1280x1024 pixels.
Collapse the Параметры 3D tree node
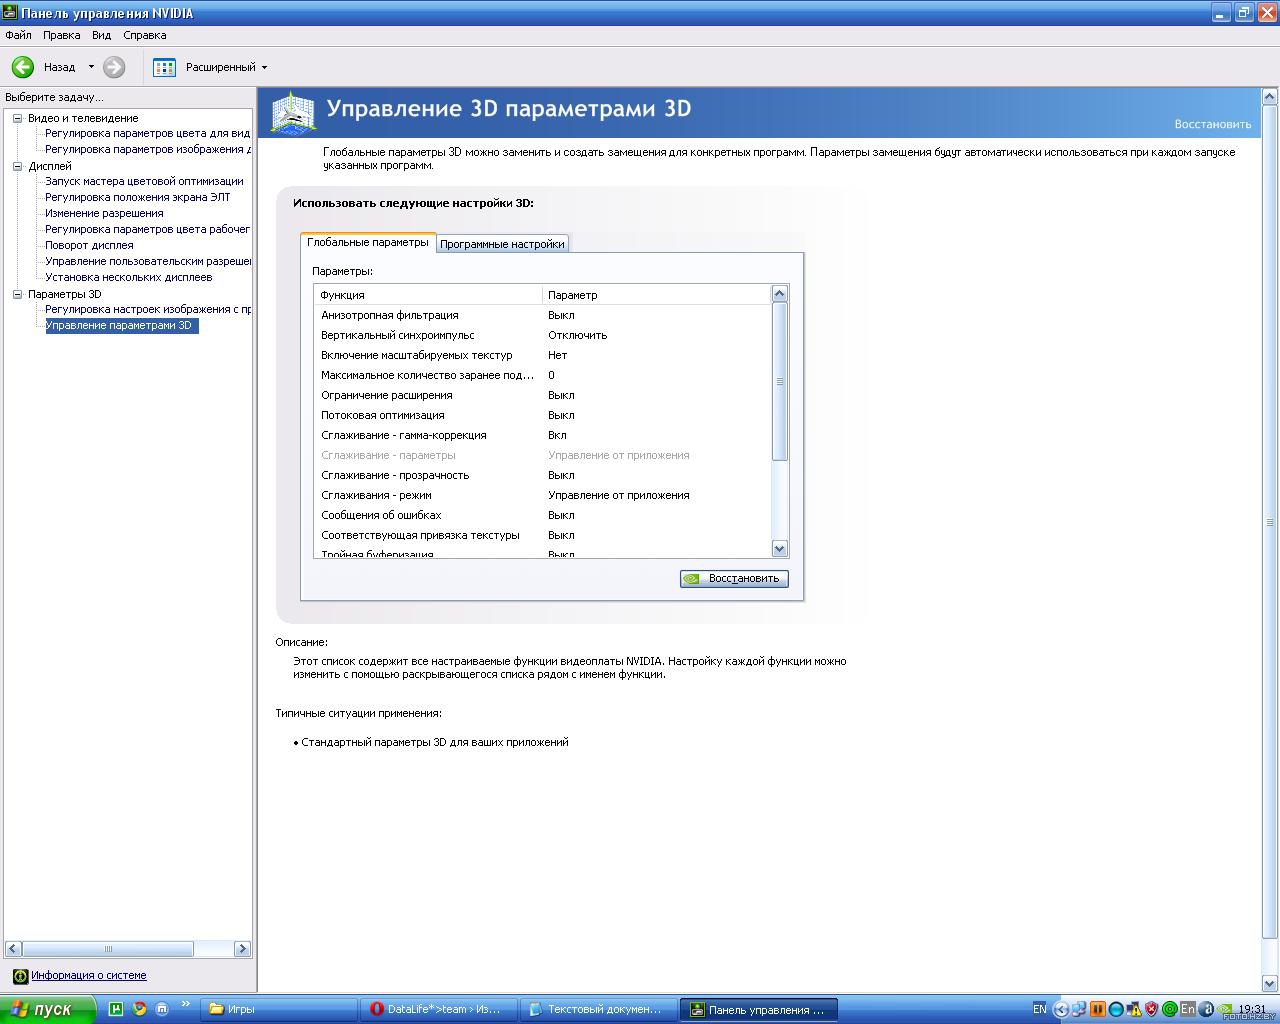pyautogui.click(x=17, y=294)
